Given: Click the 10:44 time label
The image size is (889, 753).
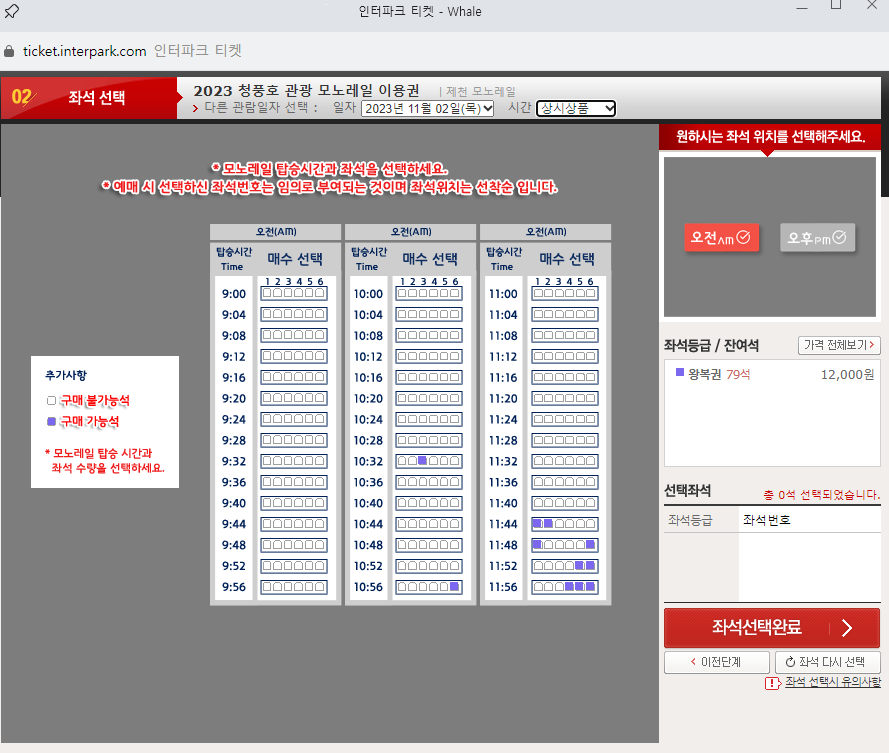Looking at the screenshot, I should tap(368, 524).
